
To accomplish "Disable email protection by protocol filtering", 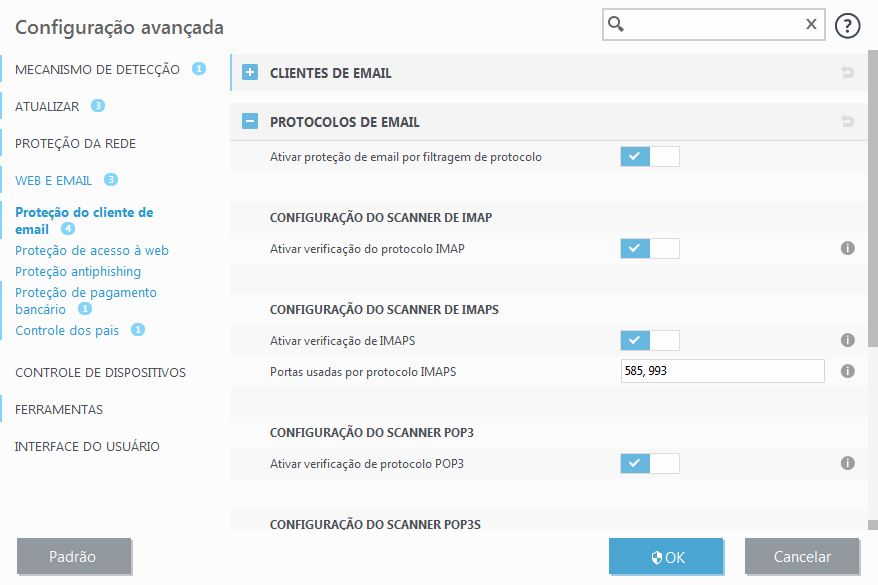I will [x=651, y=156].
